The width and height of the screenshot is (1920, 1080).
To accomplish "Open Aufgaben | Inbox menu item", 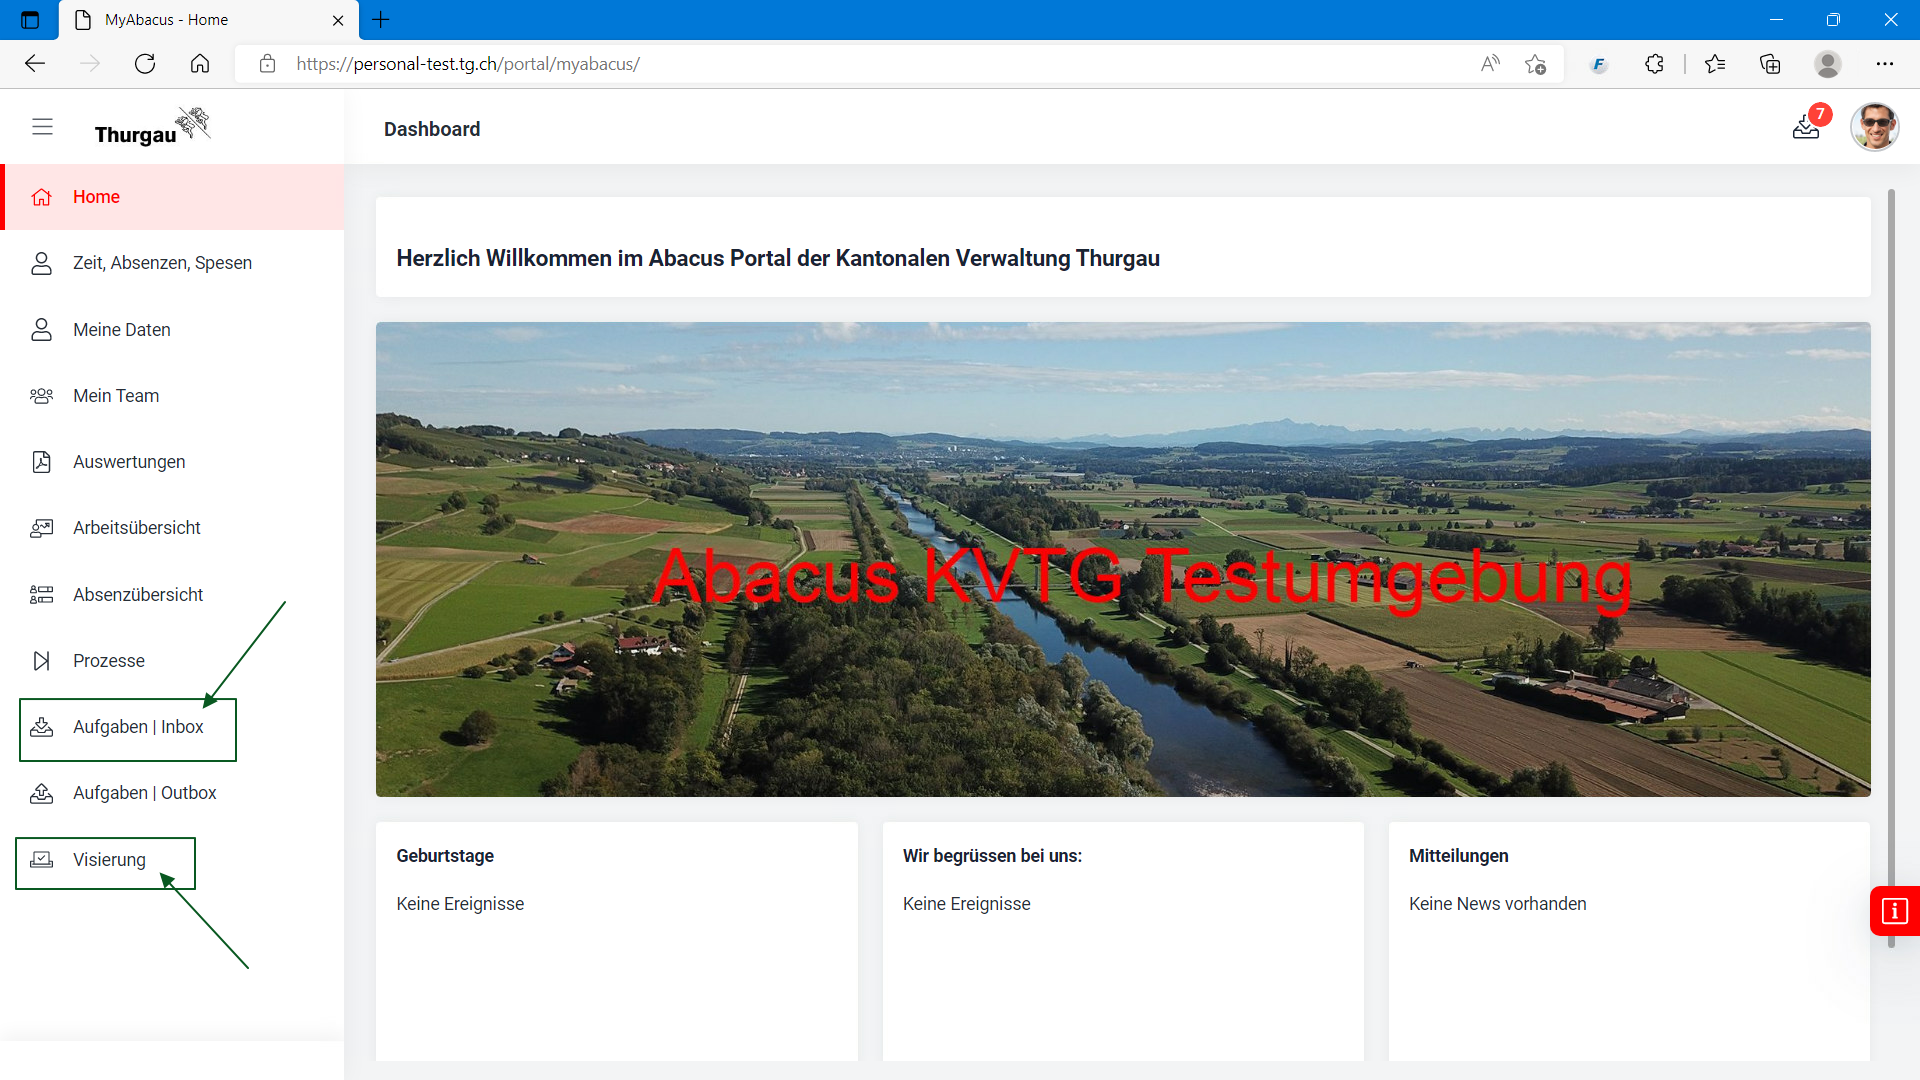I will click(138, 727).
